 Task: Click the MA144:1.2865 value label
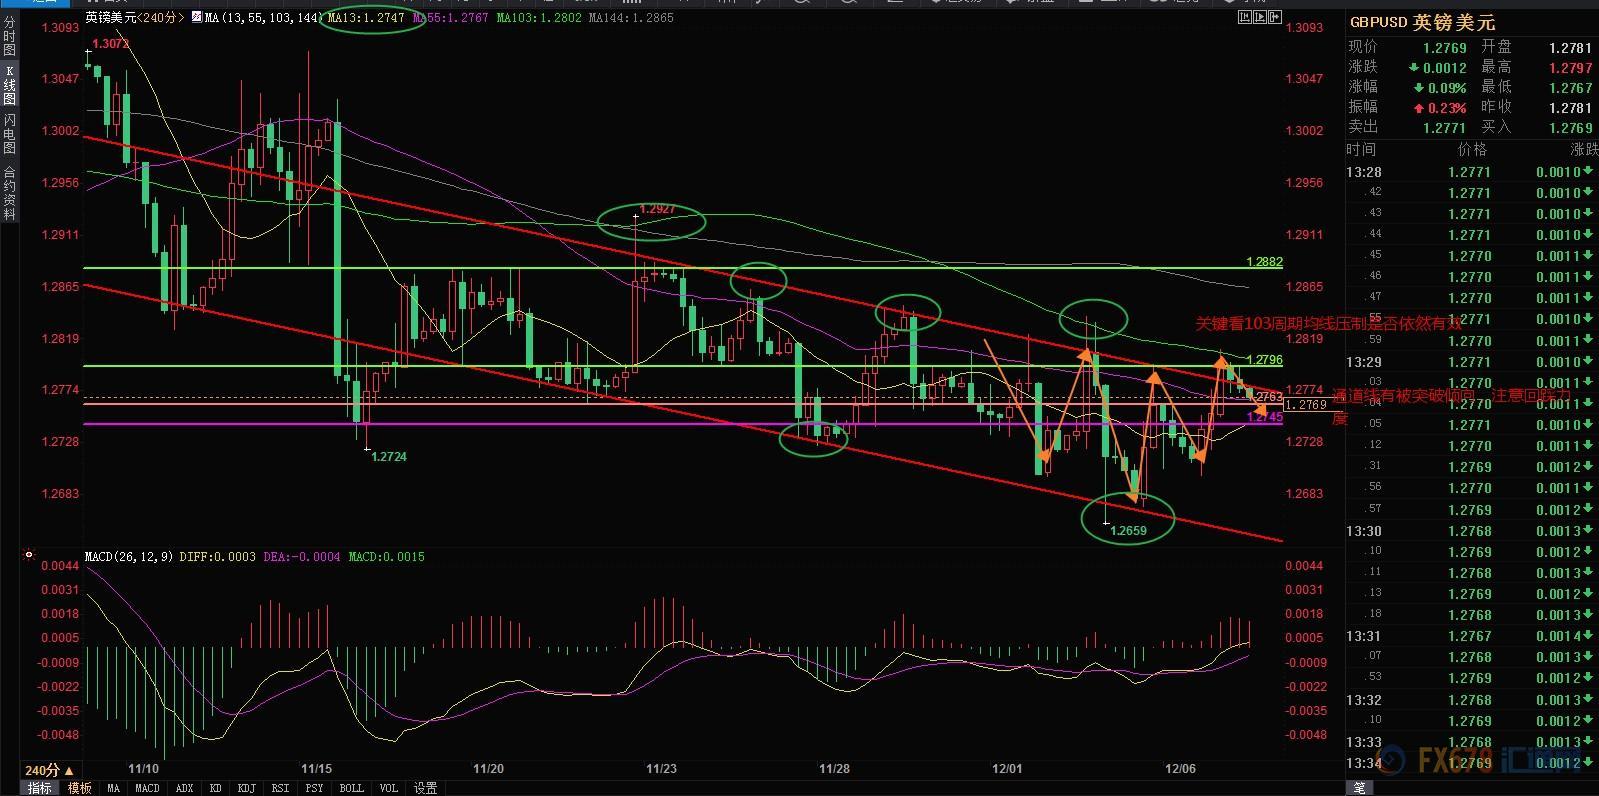pos(631,18)
